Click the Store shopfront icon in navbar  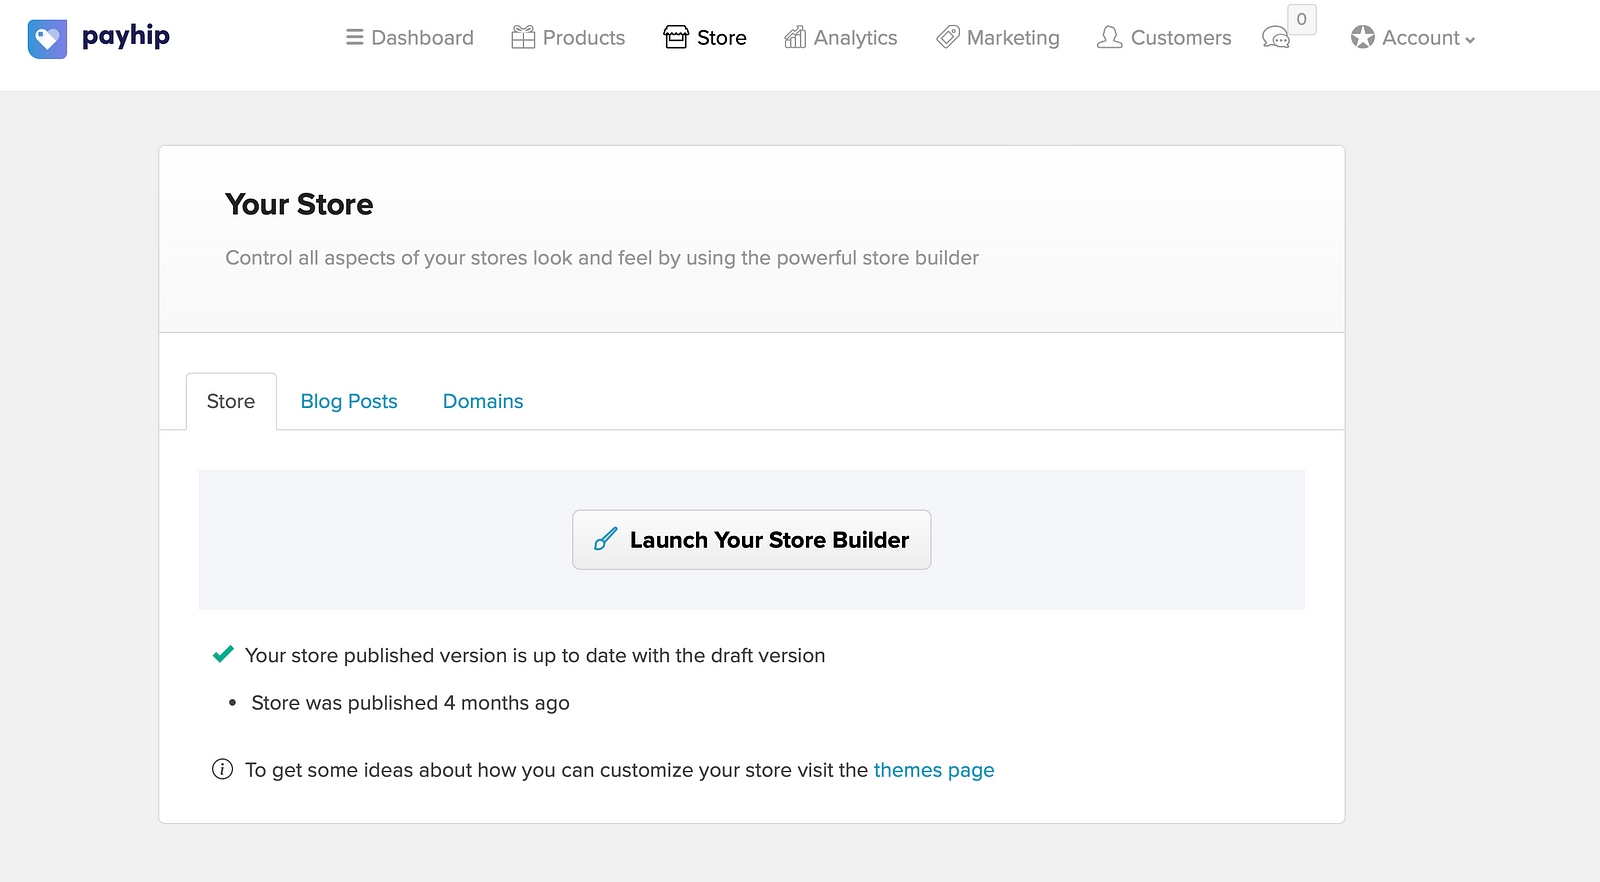pos(676,38)
